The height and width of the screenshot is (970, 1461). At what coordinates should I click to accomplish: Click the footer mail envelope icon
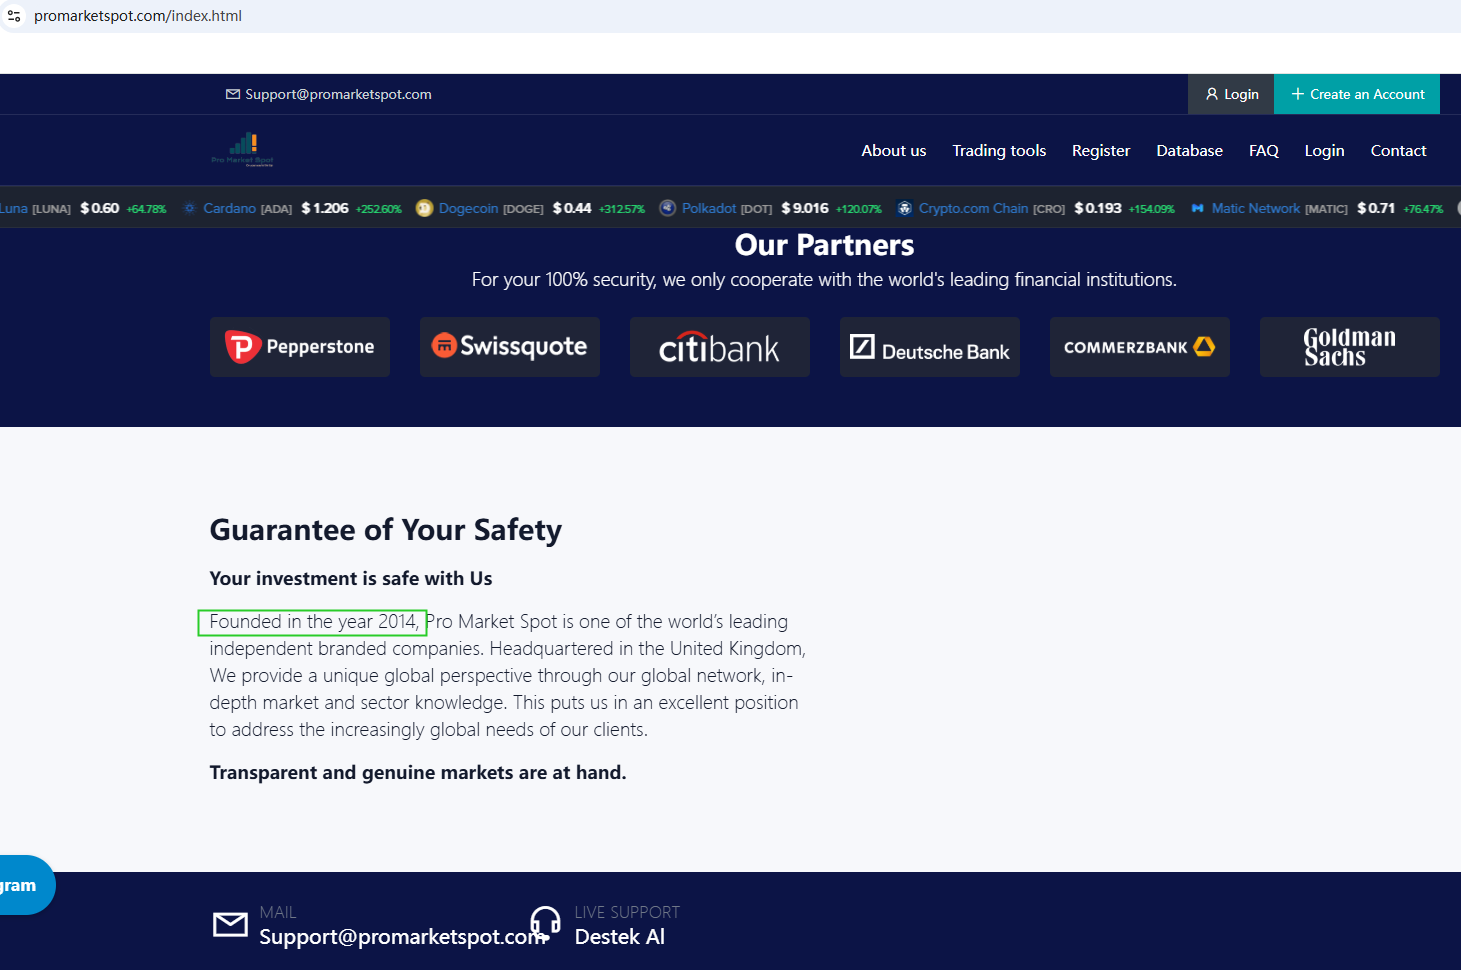point(230,925)
